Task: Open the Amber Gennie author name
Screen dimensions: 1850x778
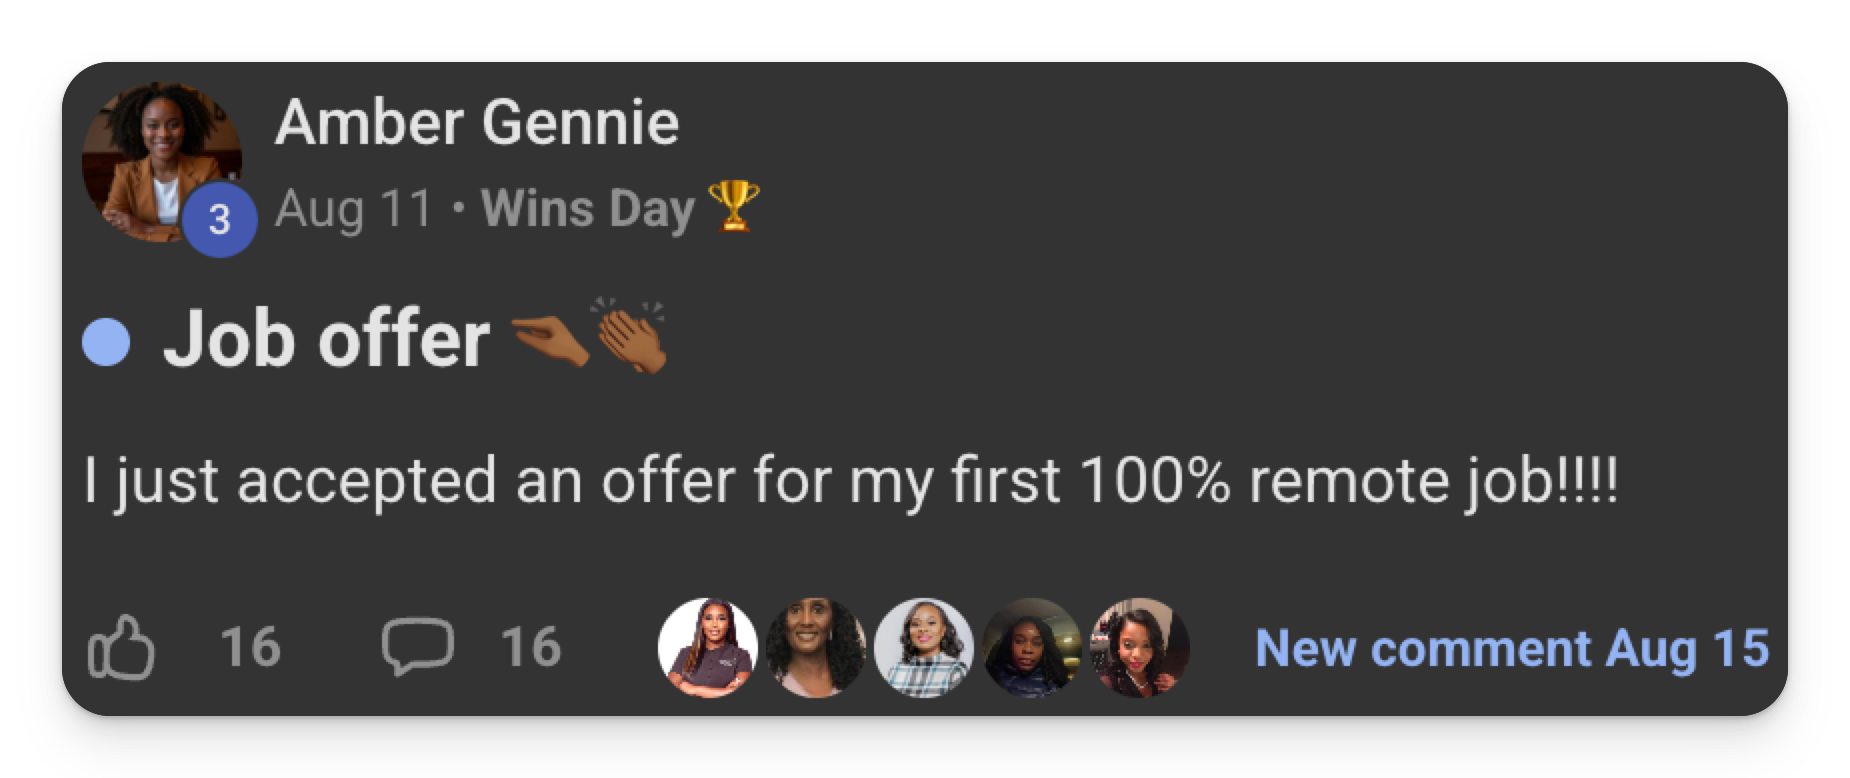Action: (x=477, y=122)
